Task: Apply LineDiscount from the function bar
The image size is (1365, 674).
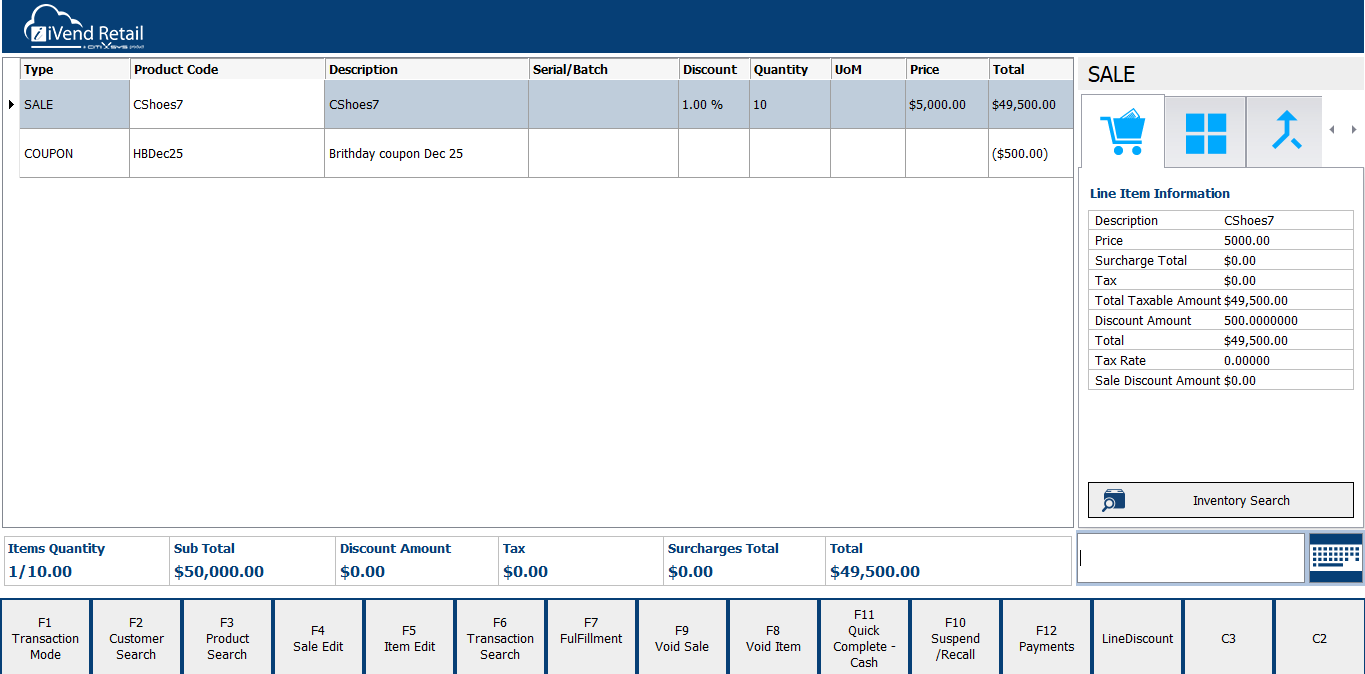Action: [x=1137, y=638]
